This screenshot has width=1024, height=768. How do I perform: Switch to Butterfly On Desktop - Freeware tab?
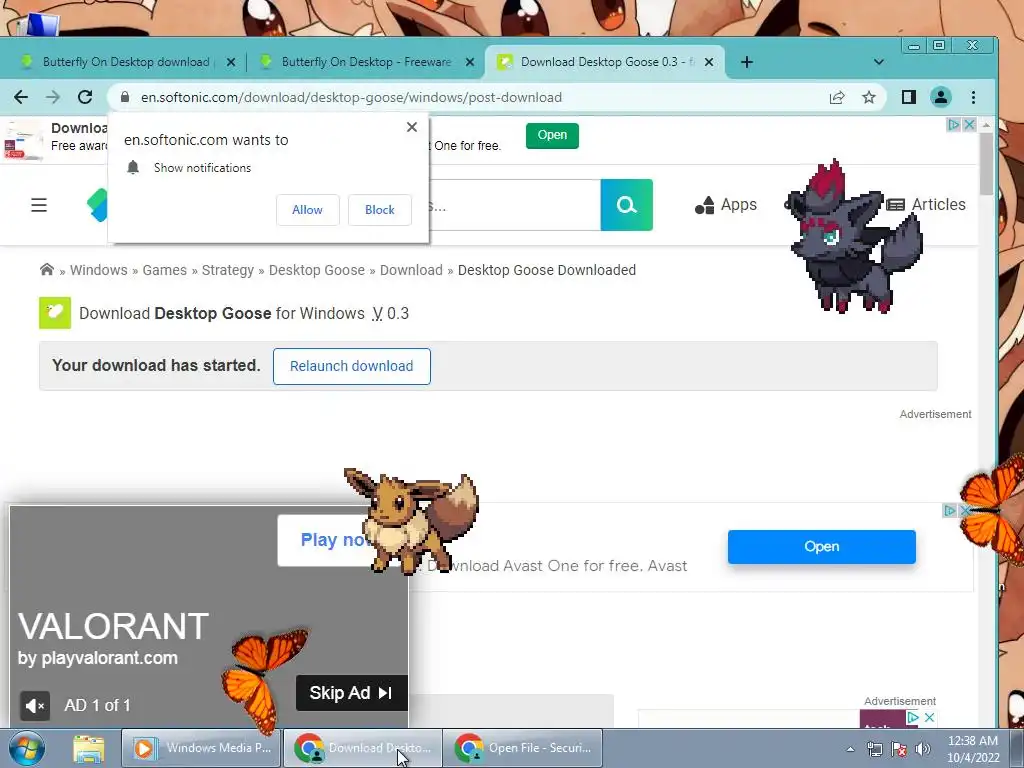[x=366, y=62]
